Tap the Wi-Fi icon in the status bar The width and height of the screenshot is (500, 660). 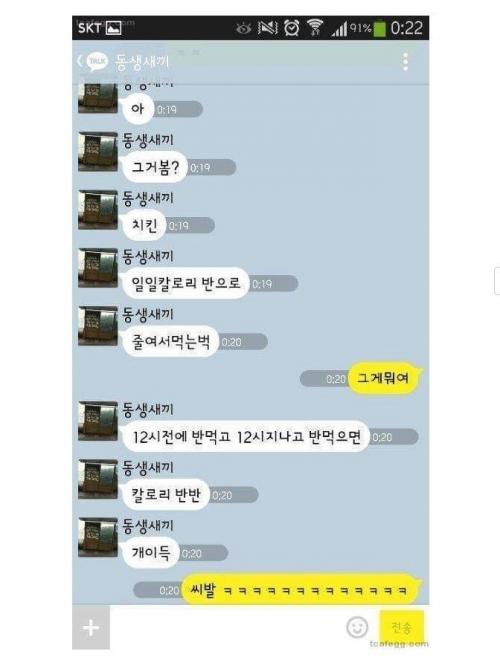[314, 28]
